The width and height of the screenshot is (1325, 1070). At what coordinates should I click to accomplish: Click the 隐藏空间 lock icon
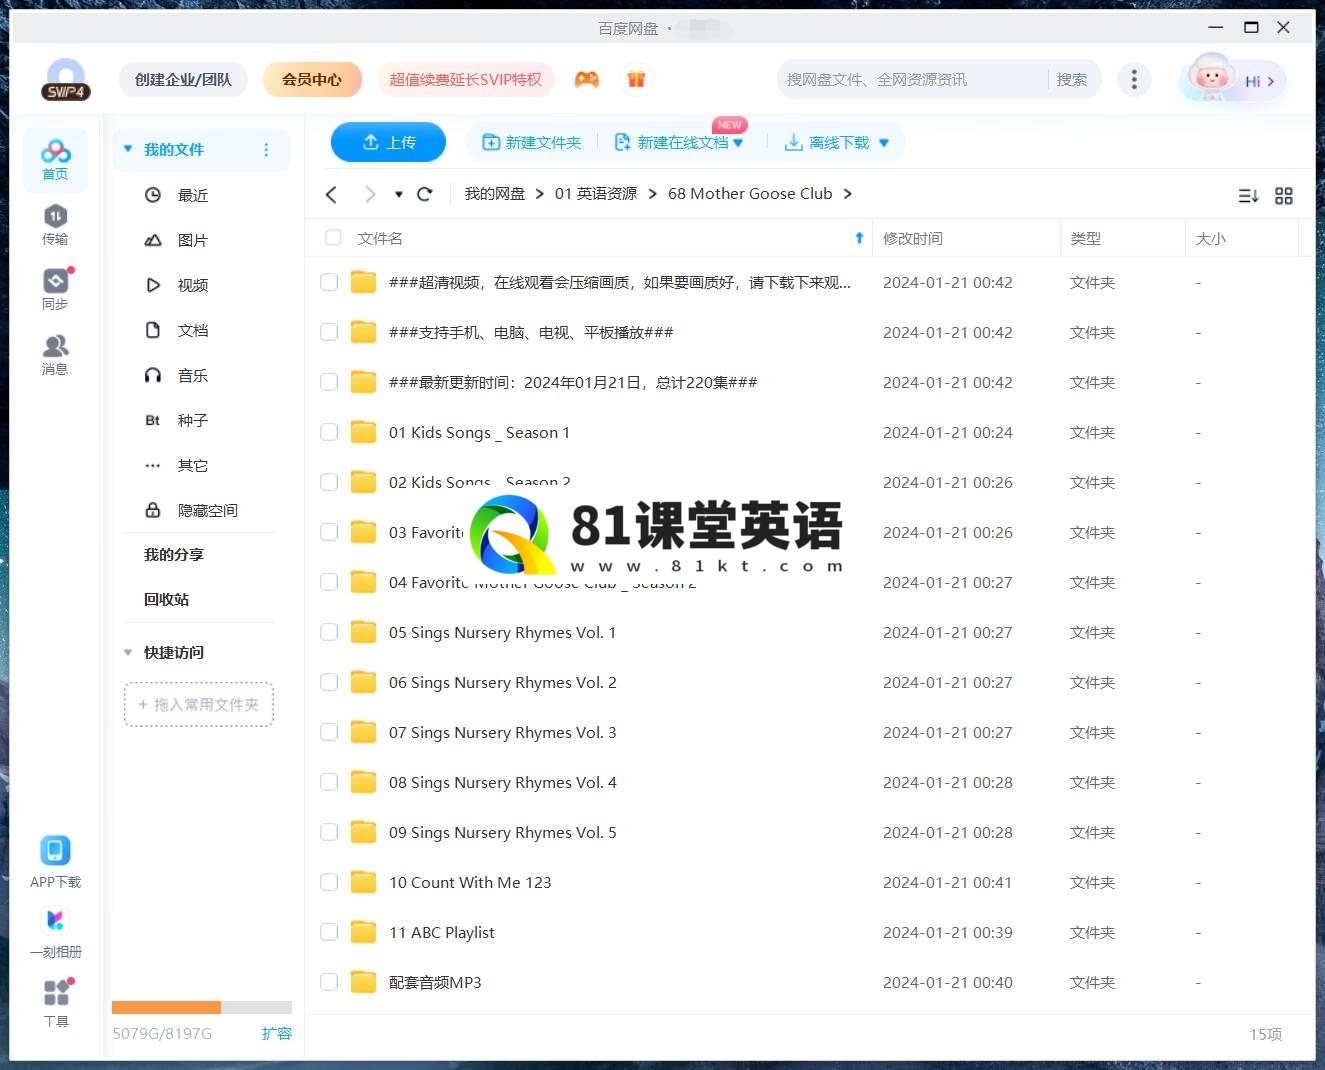point(153,510)
